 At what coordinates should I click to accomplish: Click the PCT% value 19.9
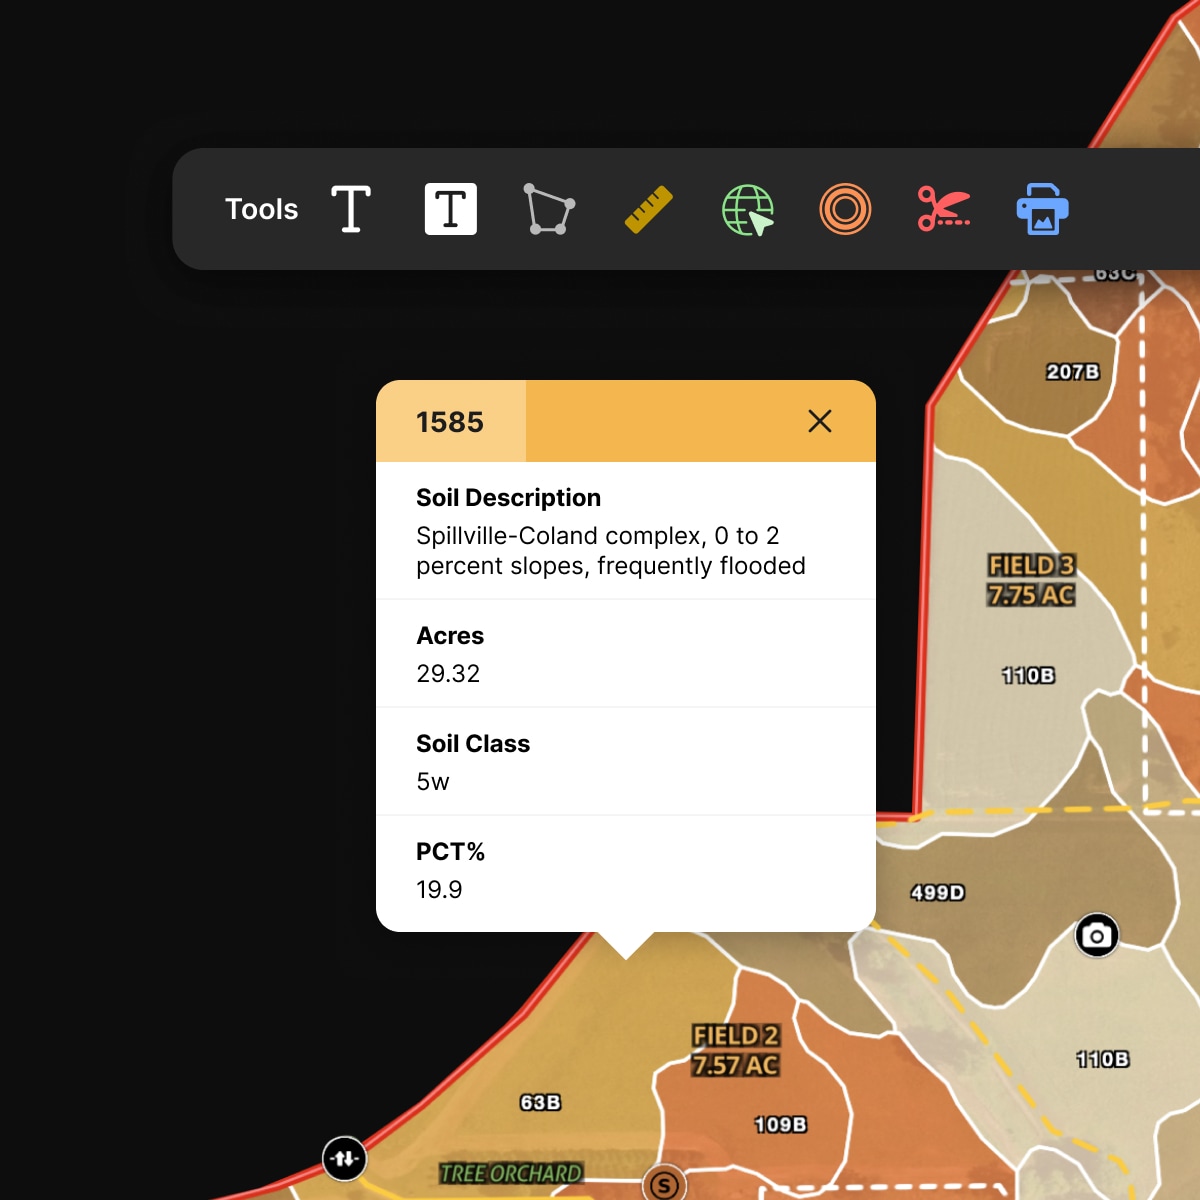point(439,890)
